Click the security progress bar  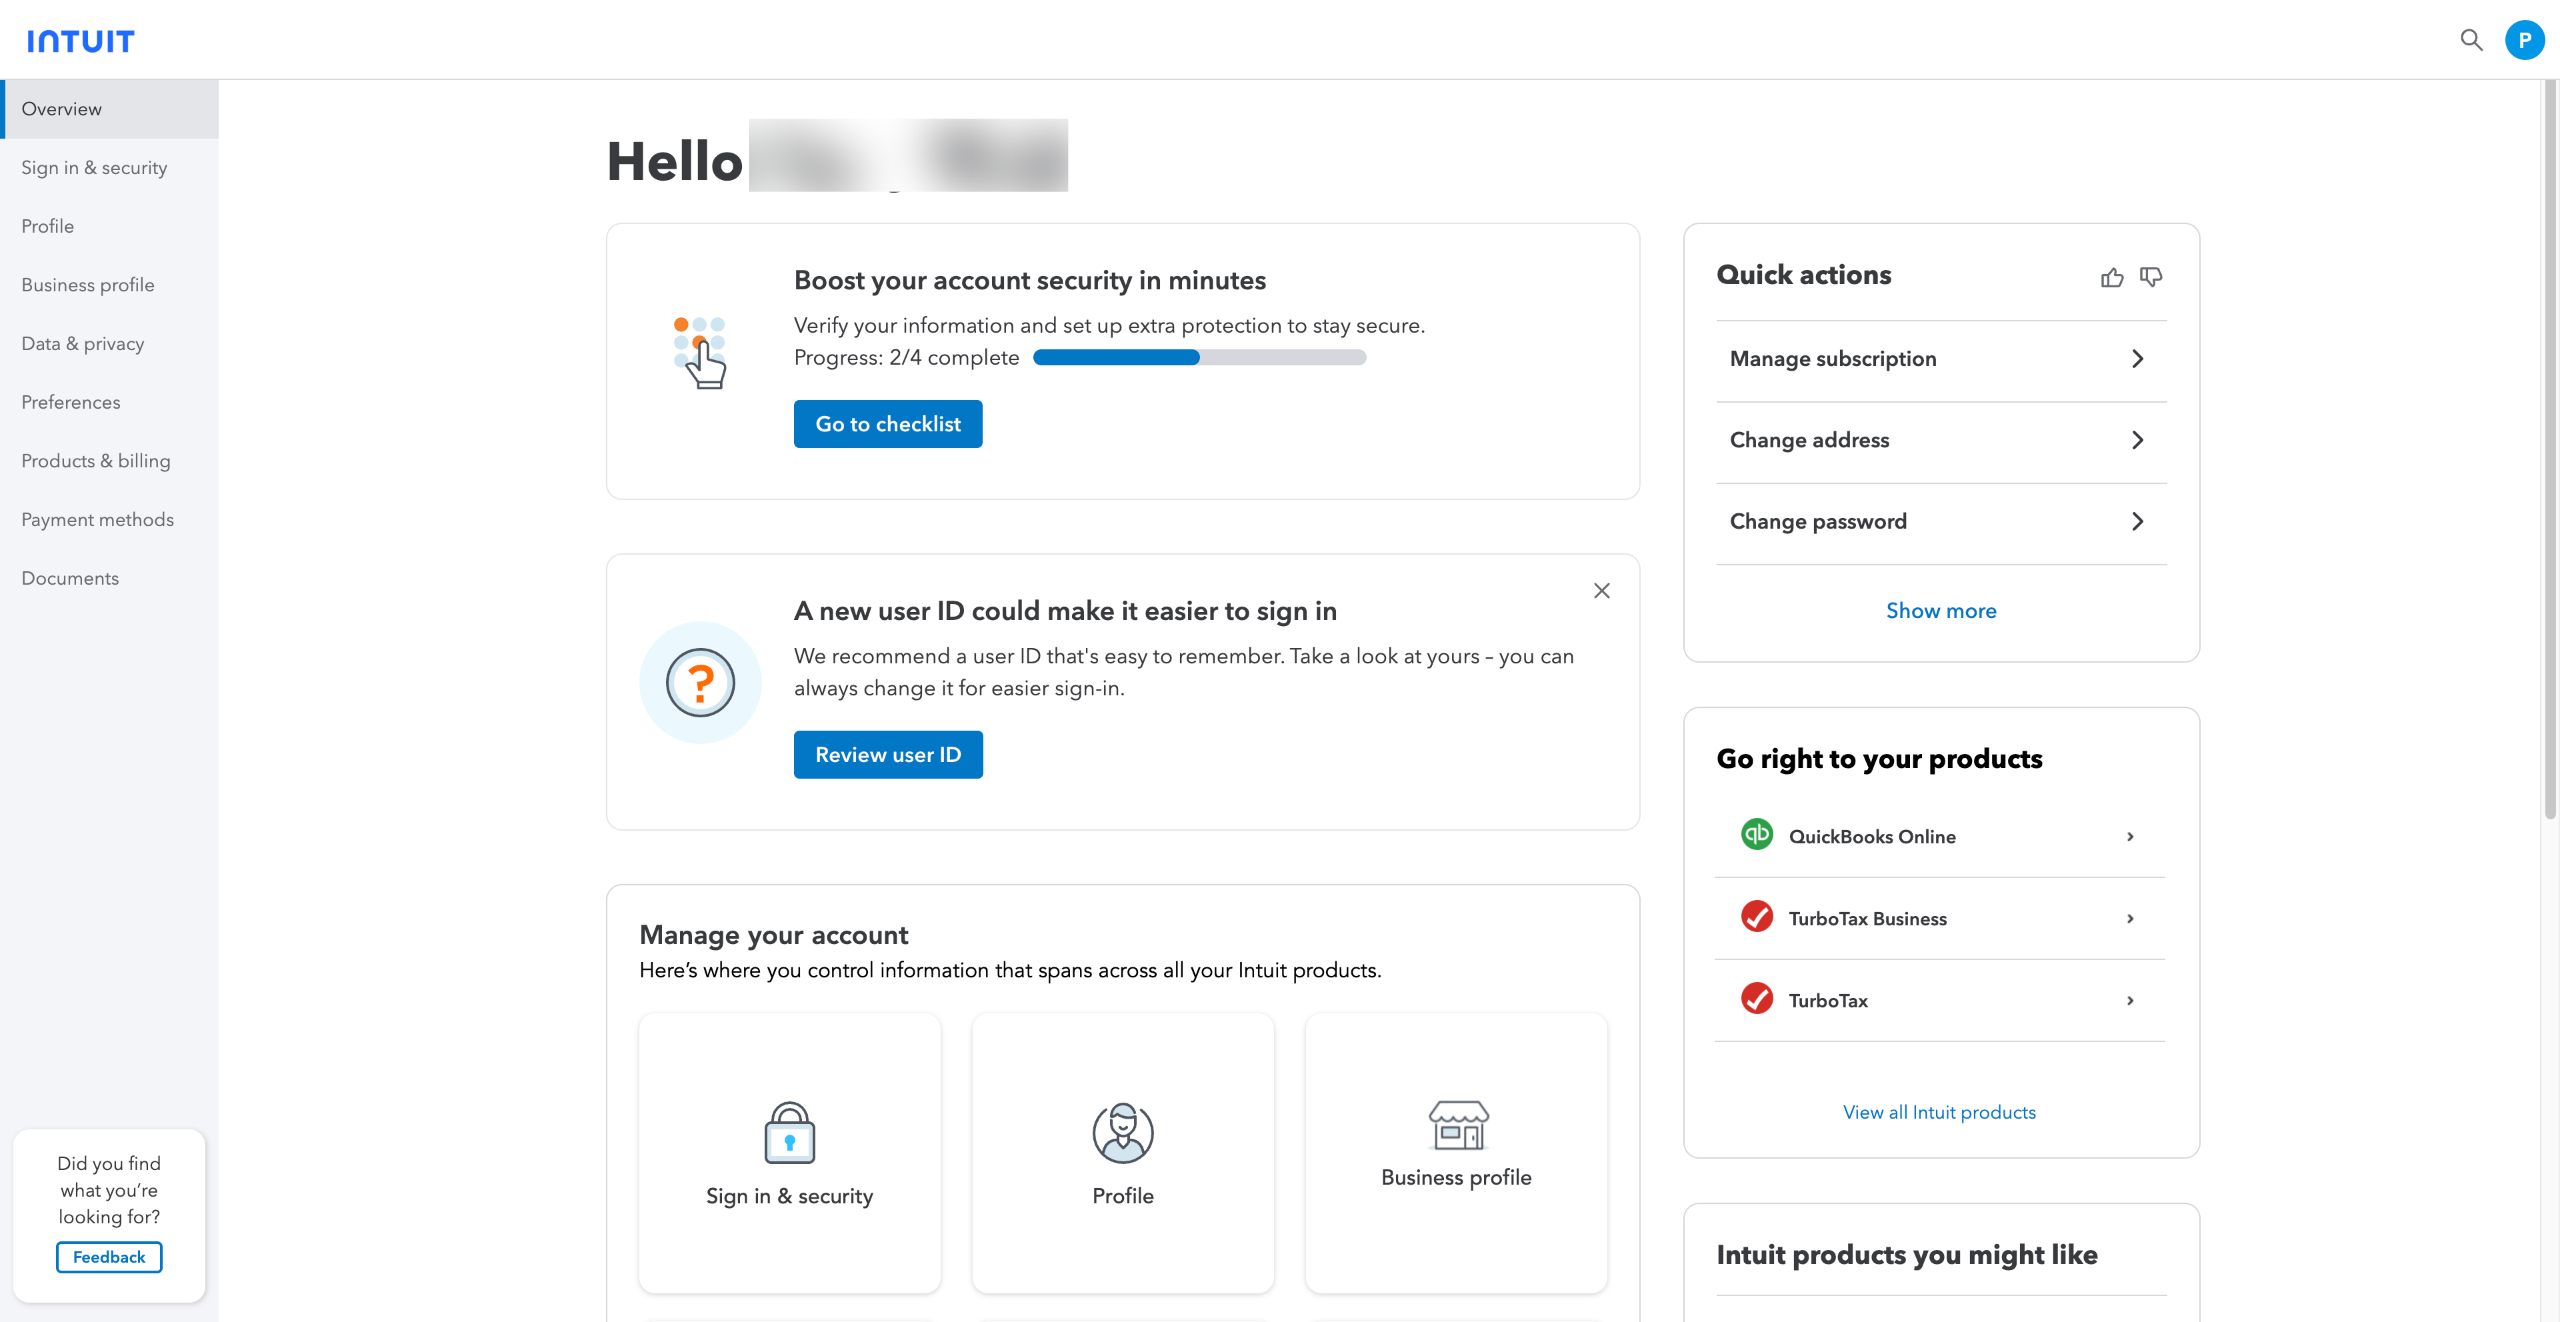pyautogui.click(x=1199, y=358)
